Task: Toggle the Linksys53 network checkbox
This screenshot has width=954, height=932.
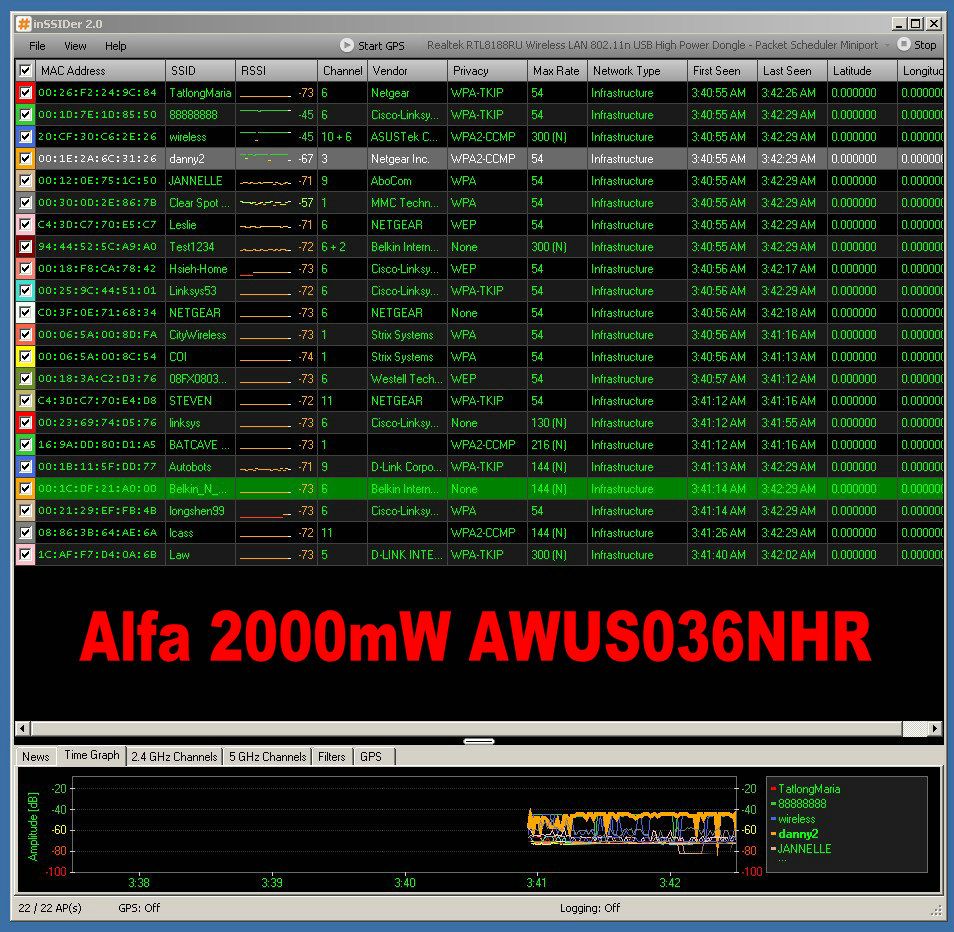Action: pos(25,291)
